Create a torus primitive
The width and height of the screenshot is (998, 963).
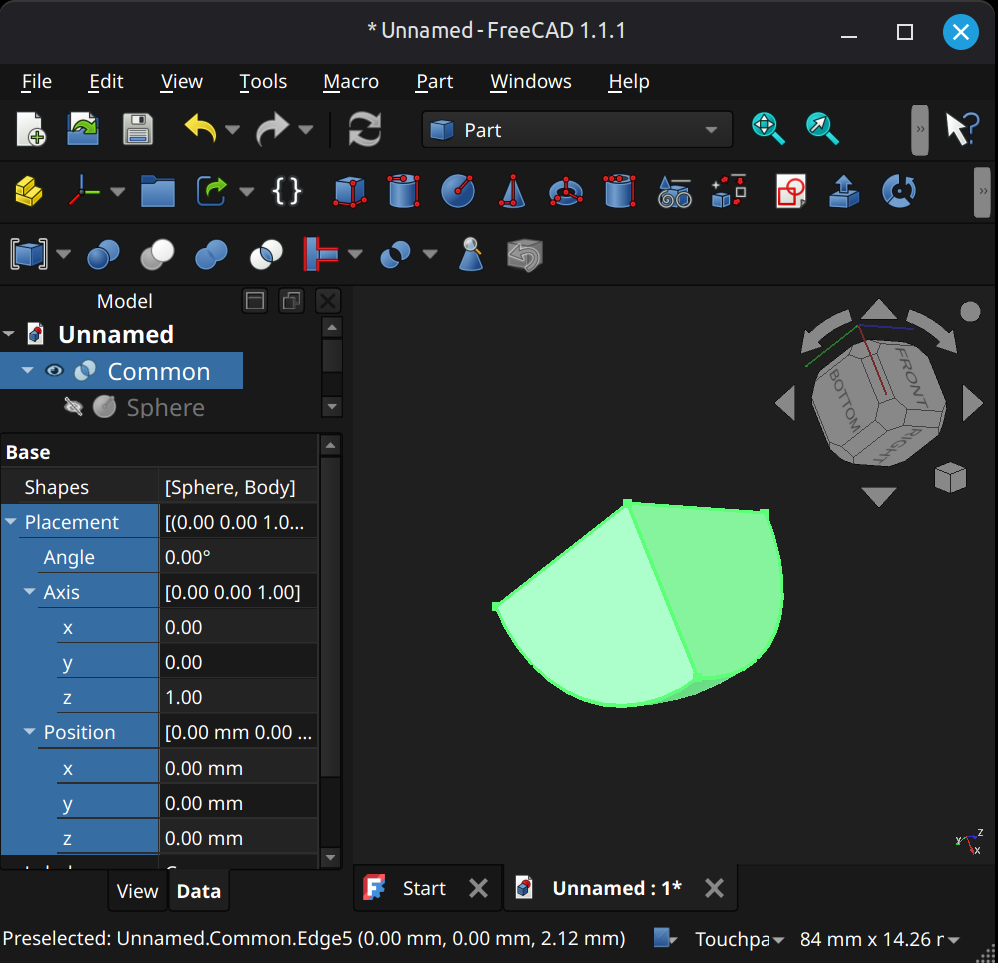(x=566, y=191)
